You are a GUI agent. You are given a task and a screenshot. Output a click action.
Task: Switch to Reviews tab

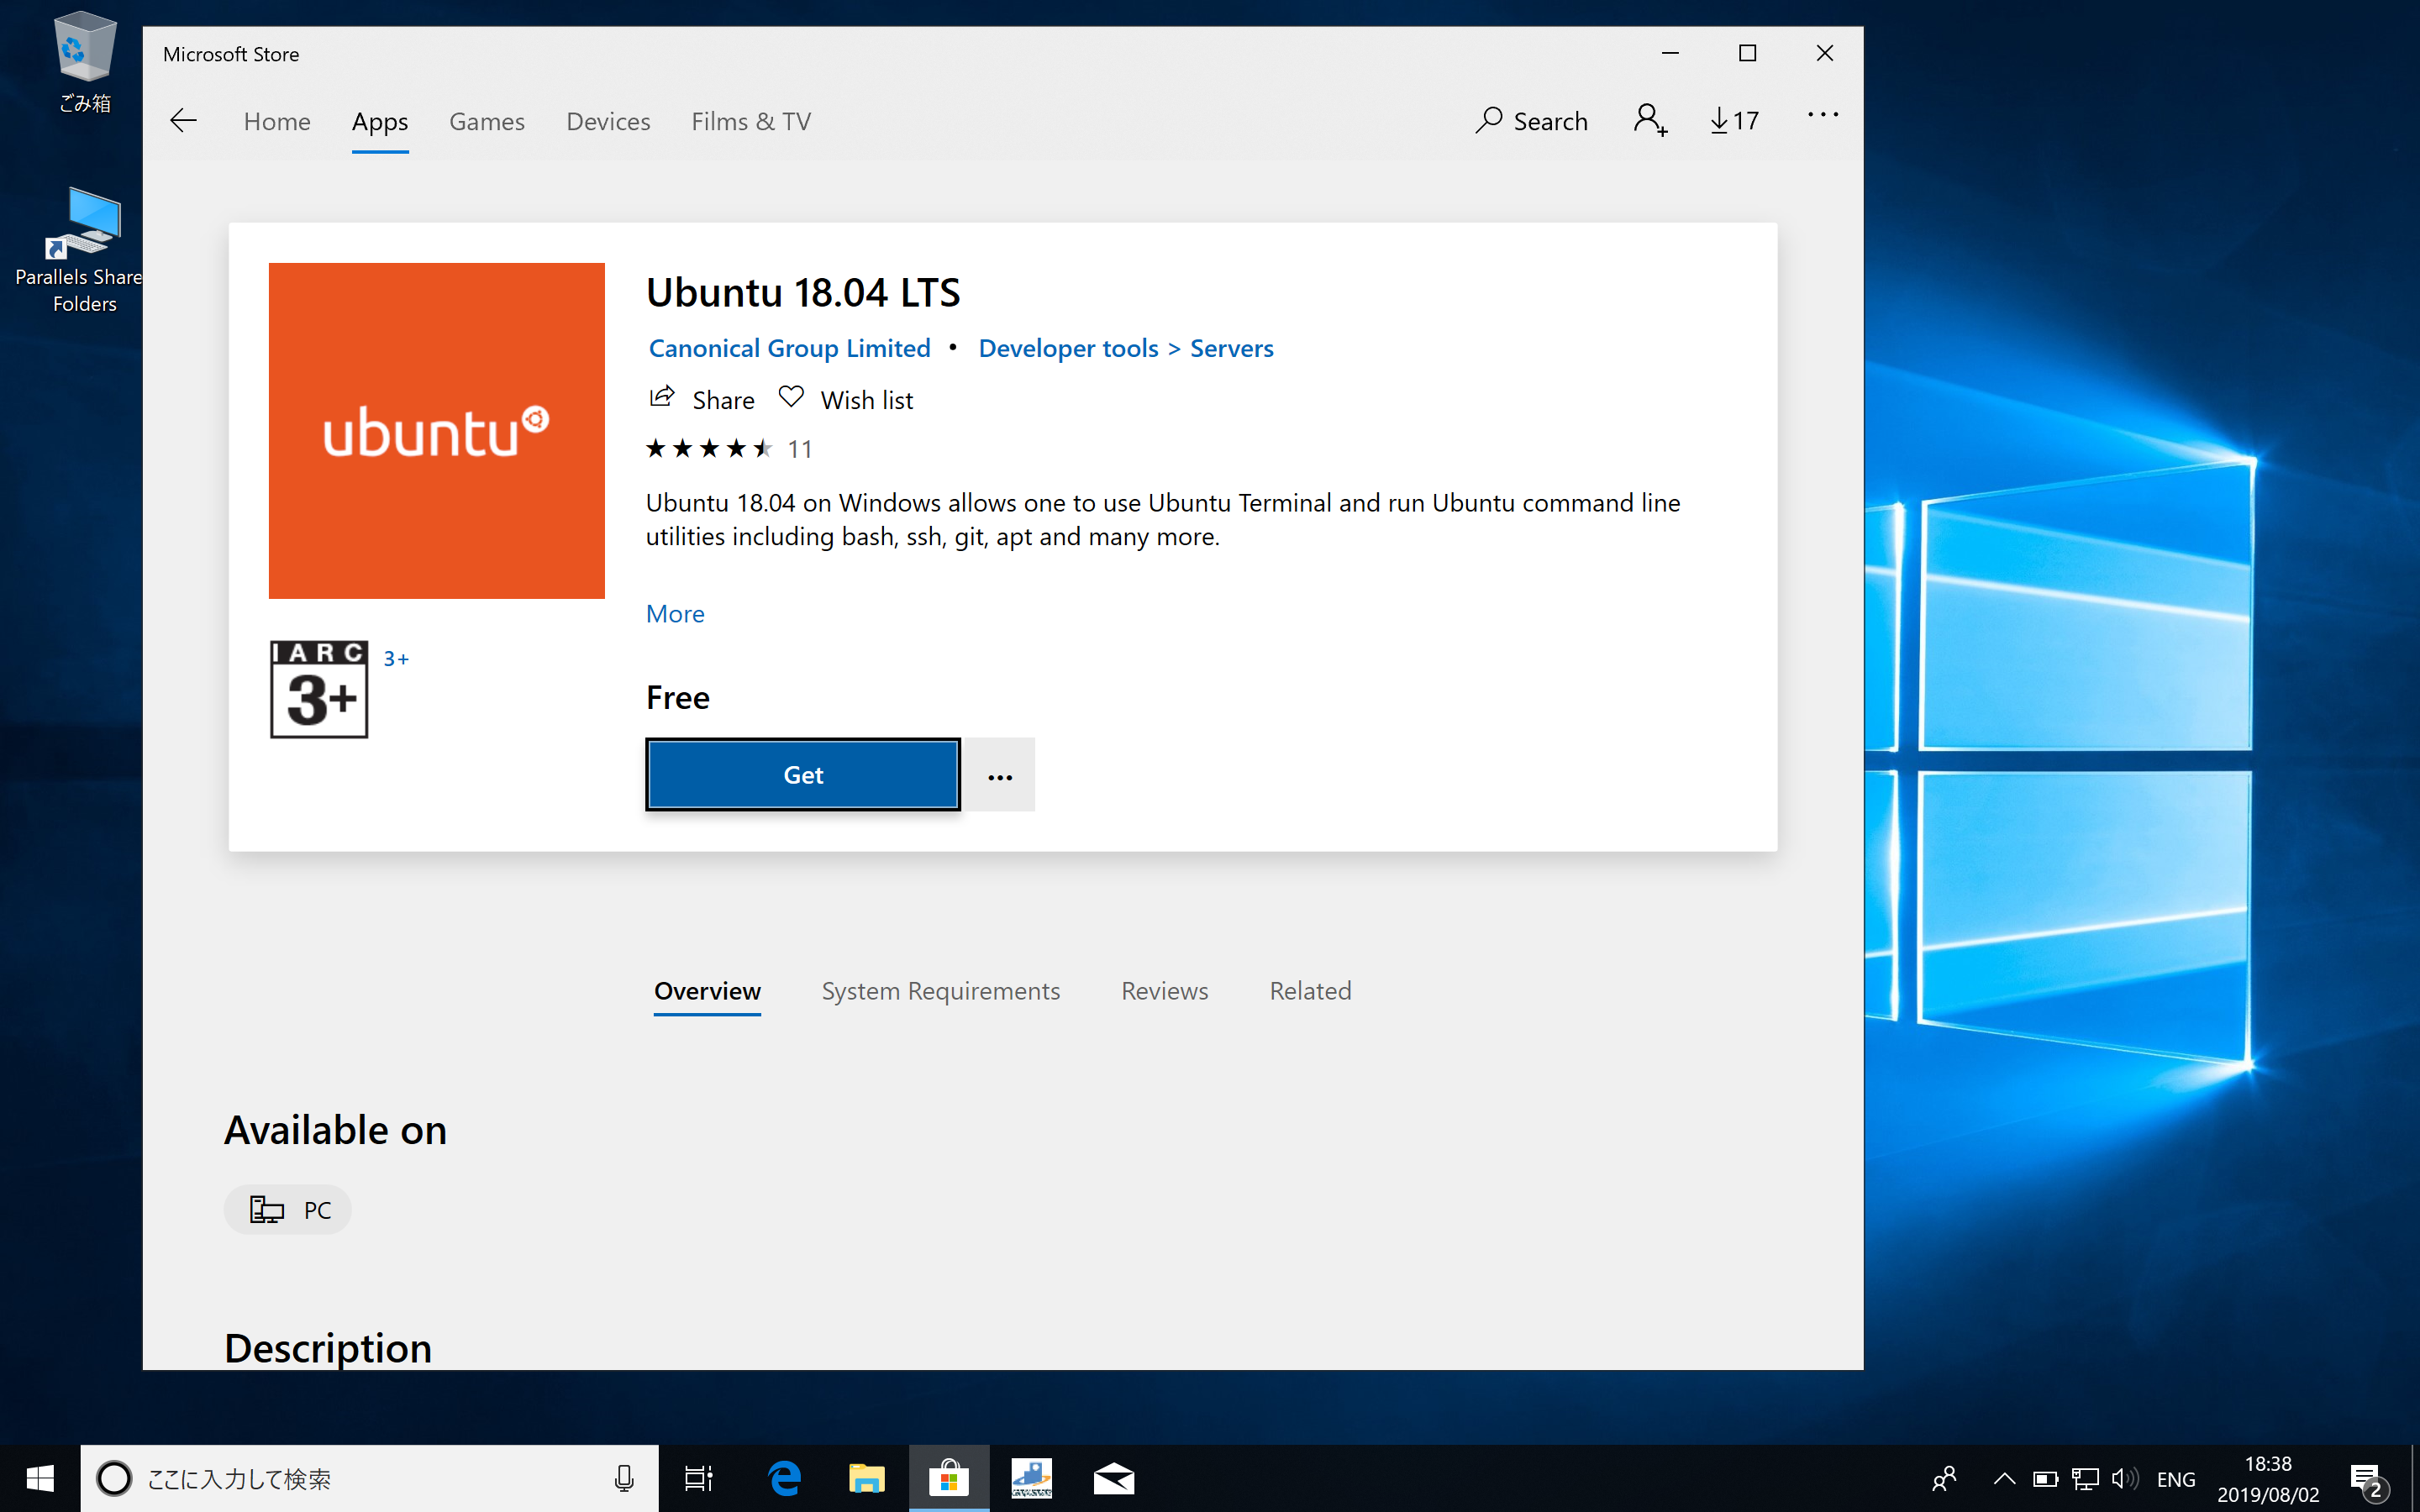click(x=1164, y=990)
